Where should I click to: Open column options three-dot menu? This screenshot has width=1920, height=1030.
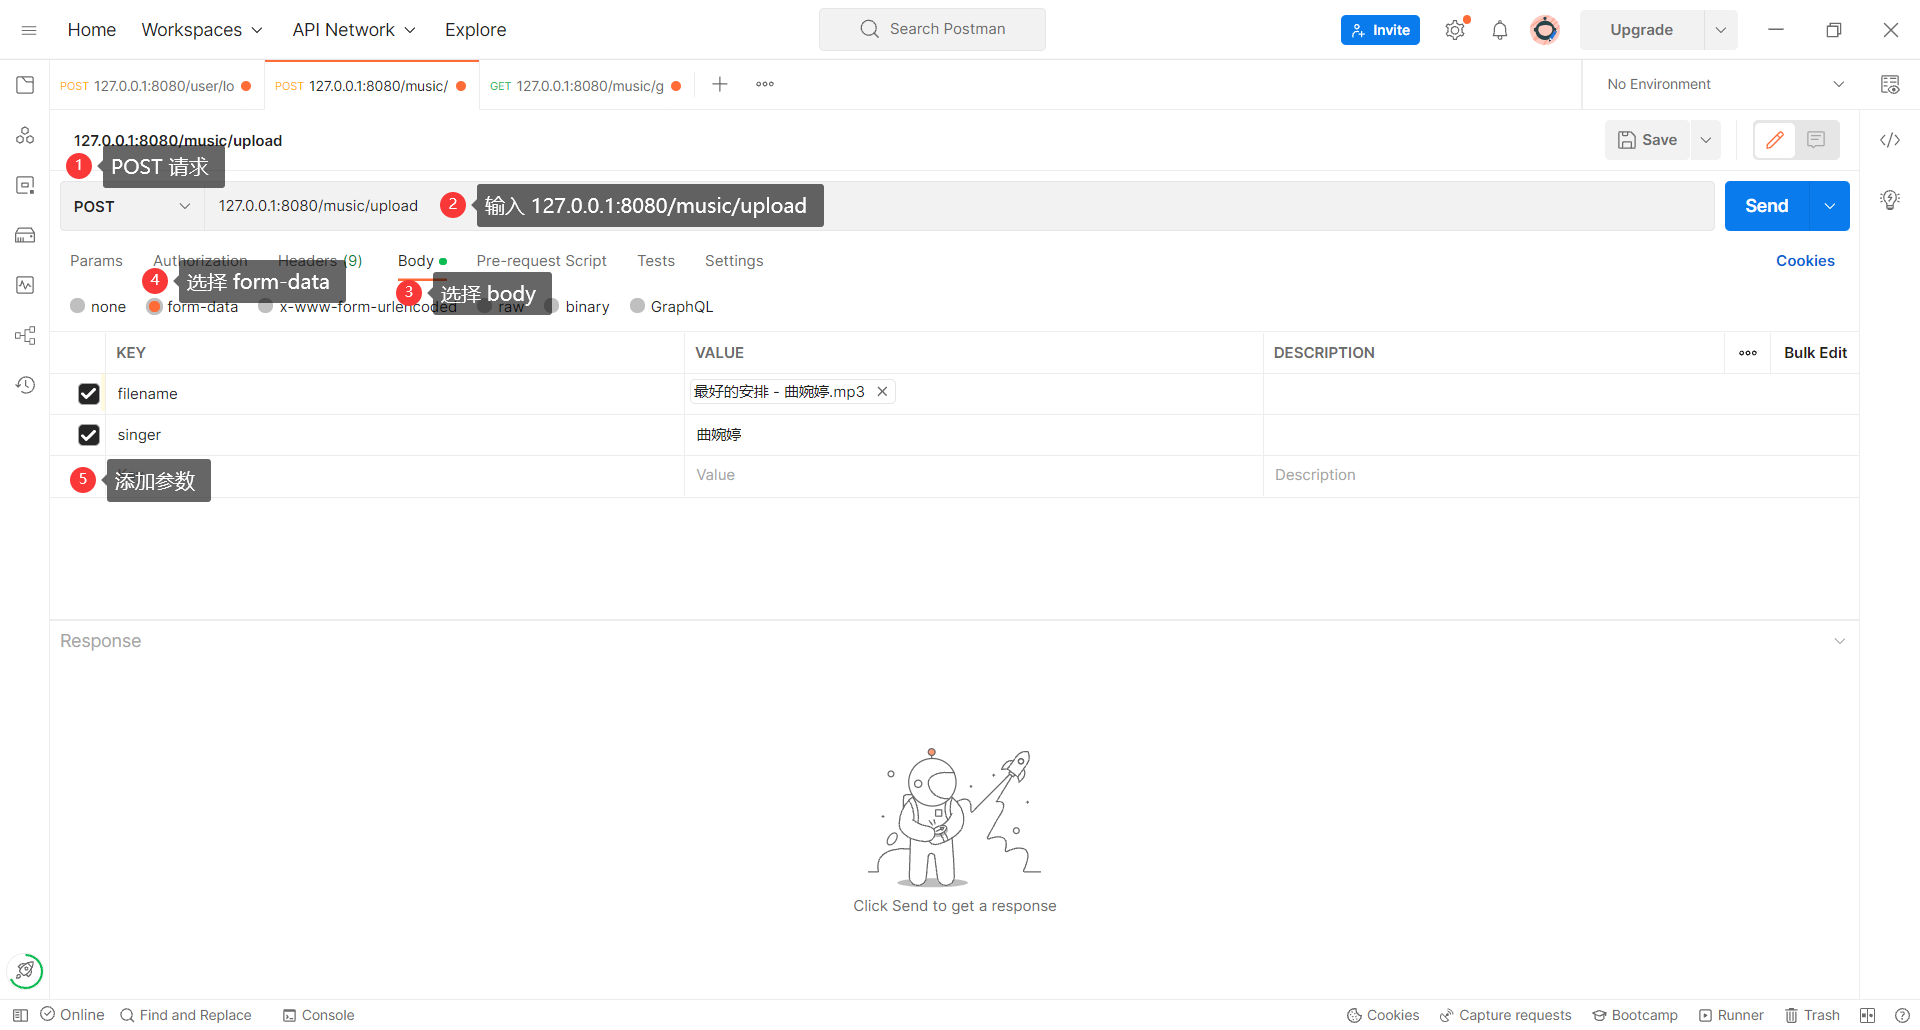1748,353
